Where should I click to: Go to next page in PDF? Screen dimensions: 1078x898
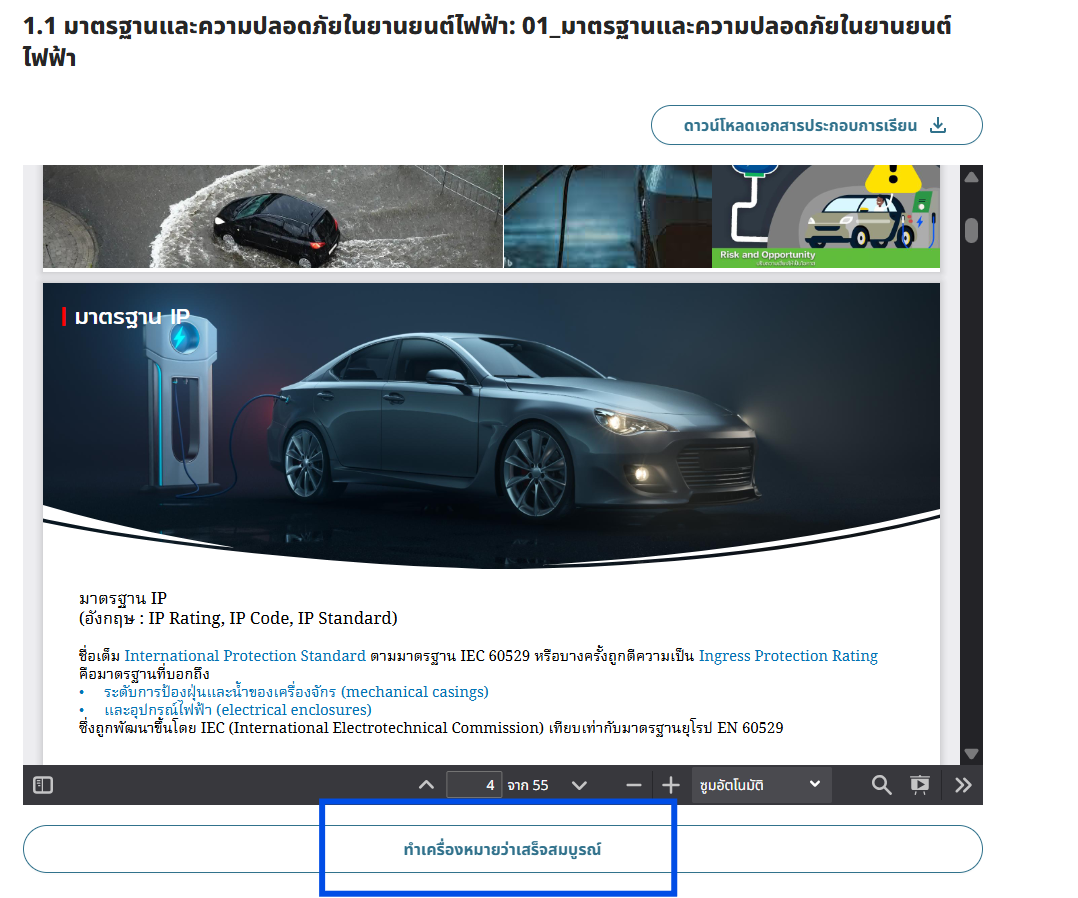pyautogui.click(x=579, y=785)
